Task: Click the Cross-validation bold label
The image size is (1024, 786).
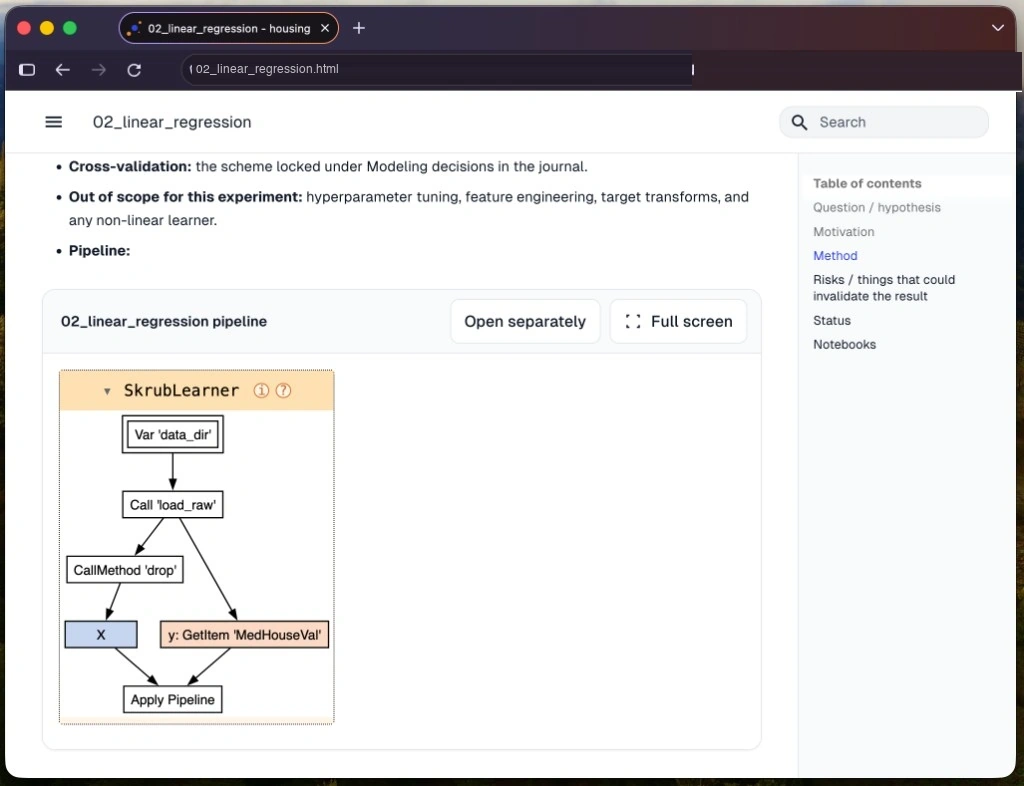Action: point(130,166)
